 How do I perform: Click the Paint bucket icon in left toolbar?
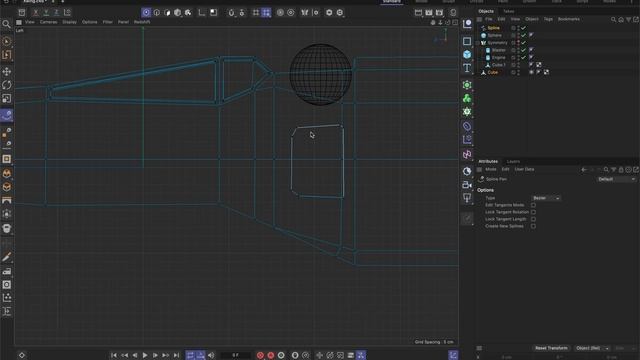click(7, 229)
